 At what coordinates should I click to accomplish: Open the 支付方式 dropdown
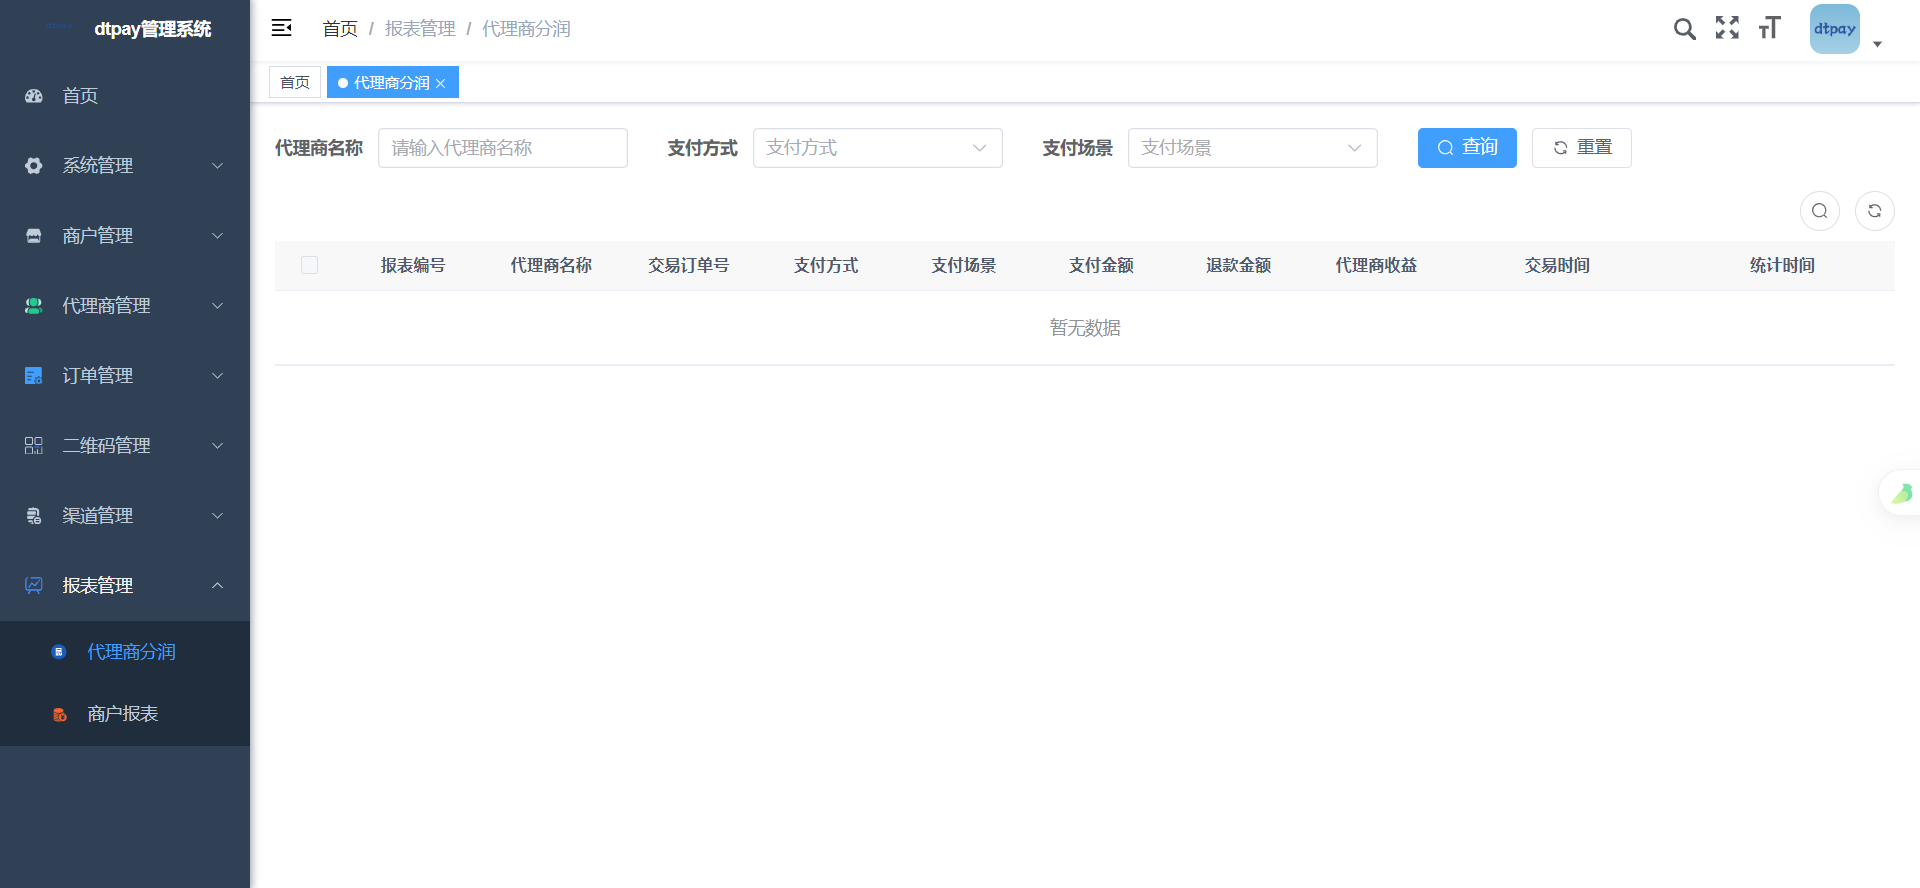(x=877, y=148)
